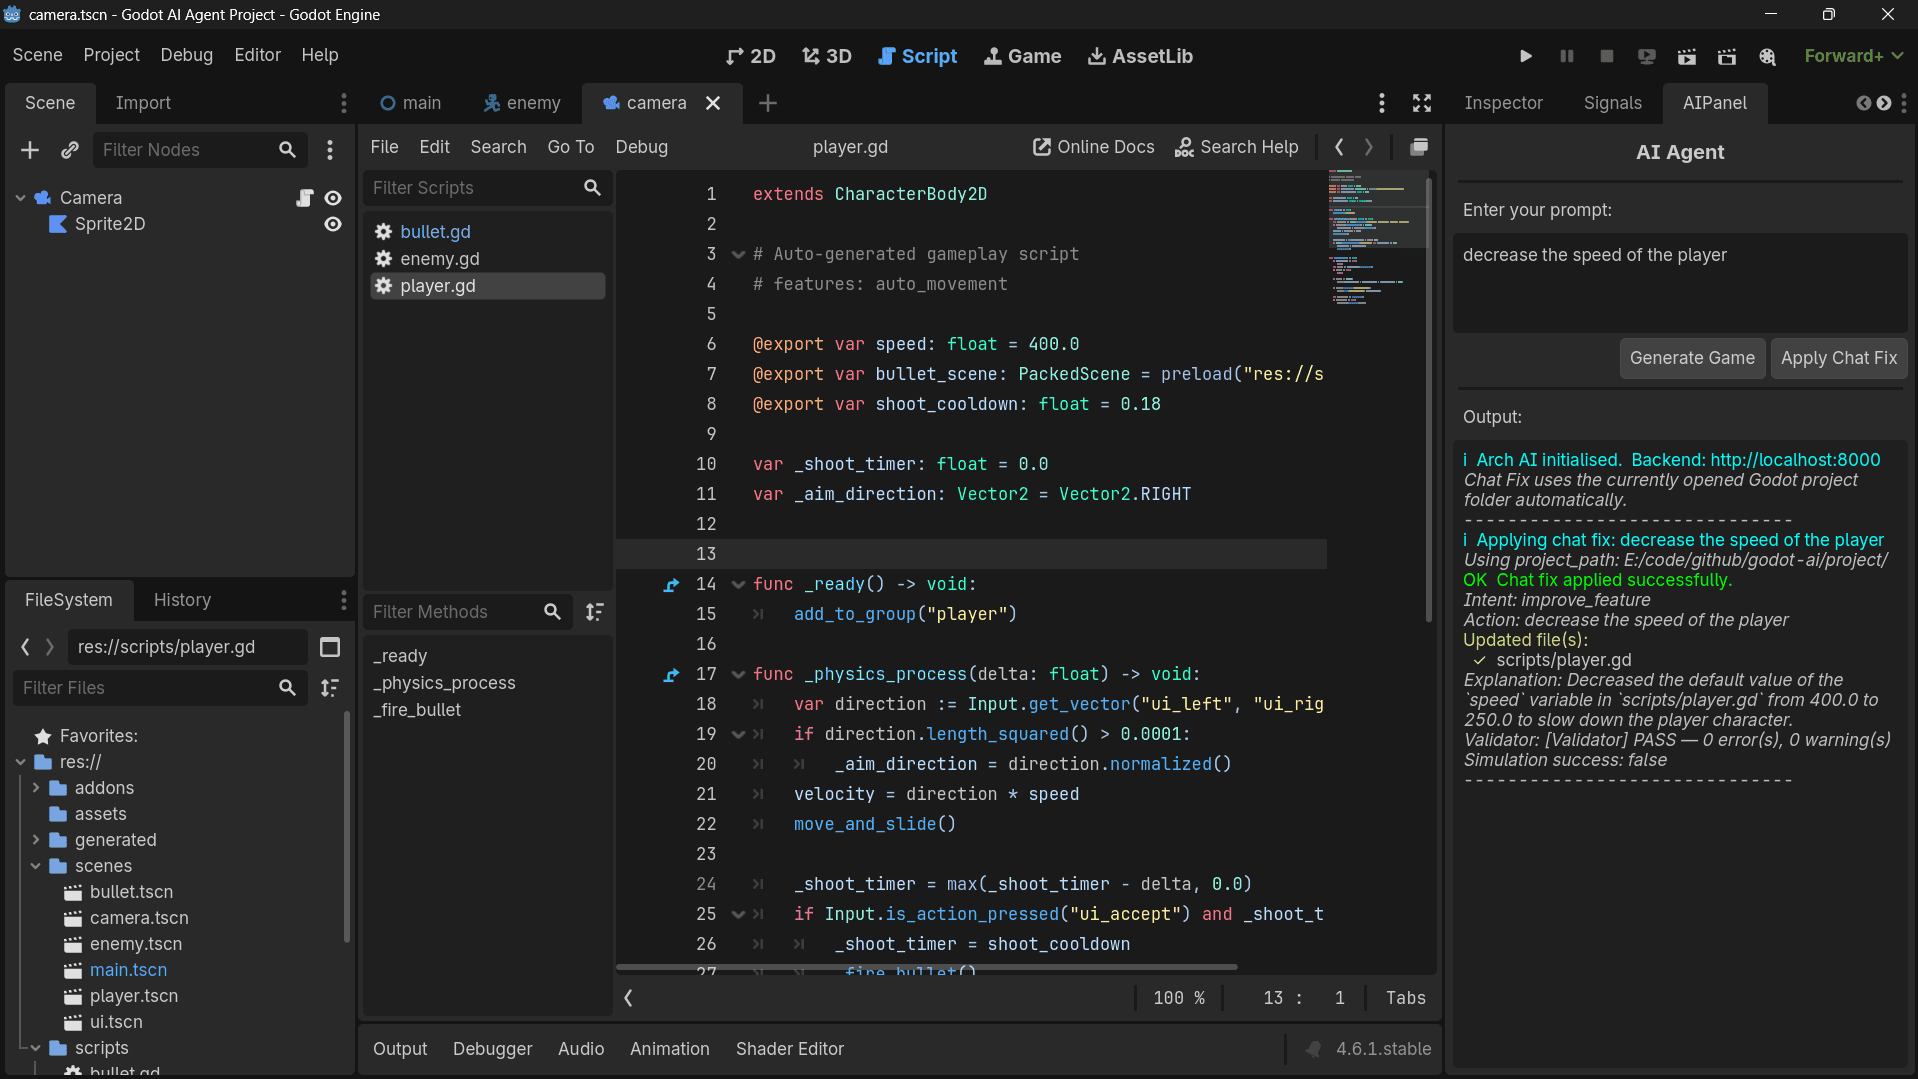Open Shader Editor bottom panel

789,1049
